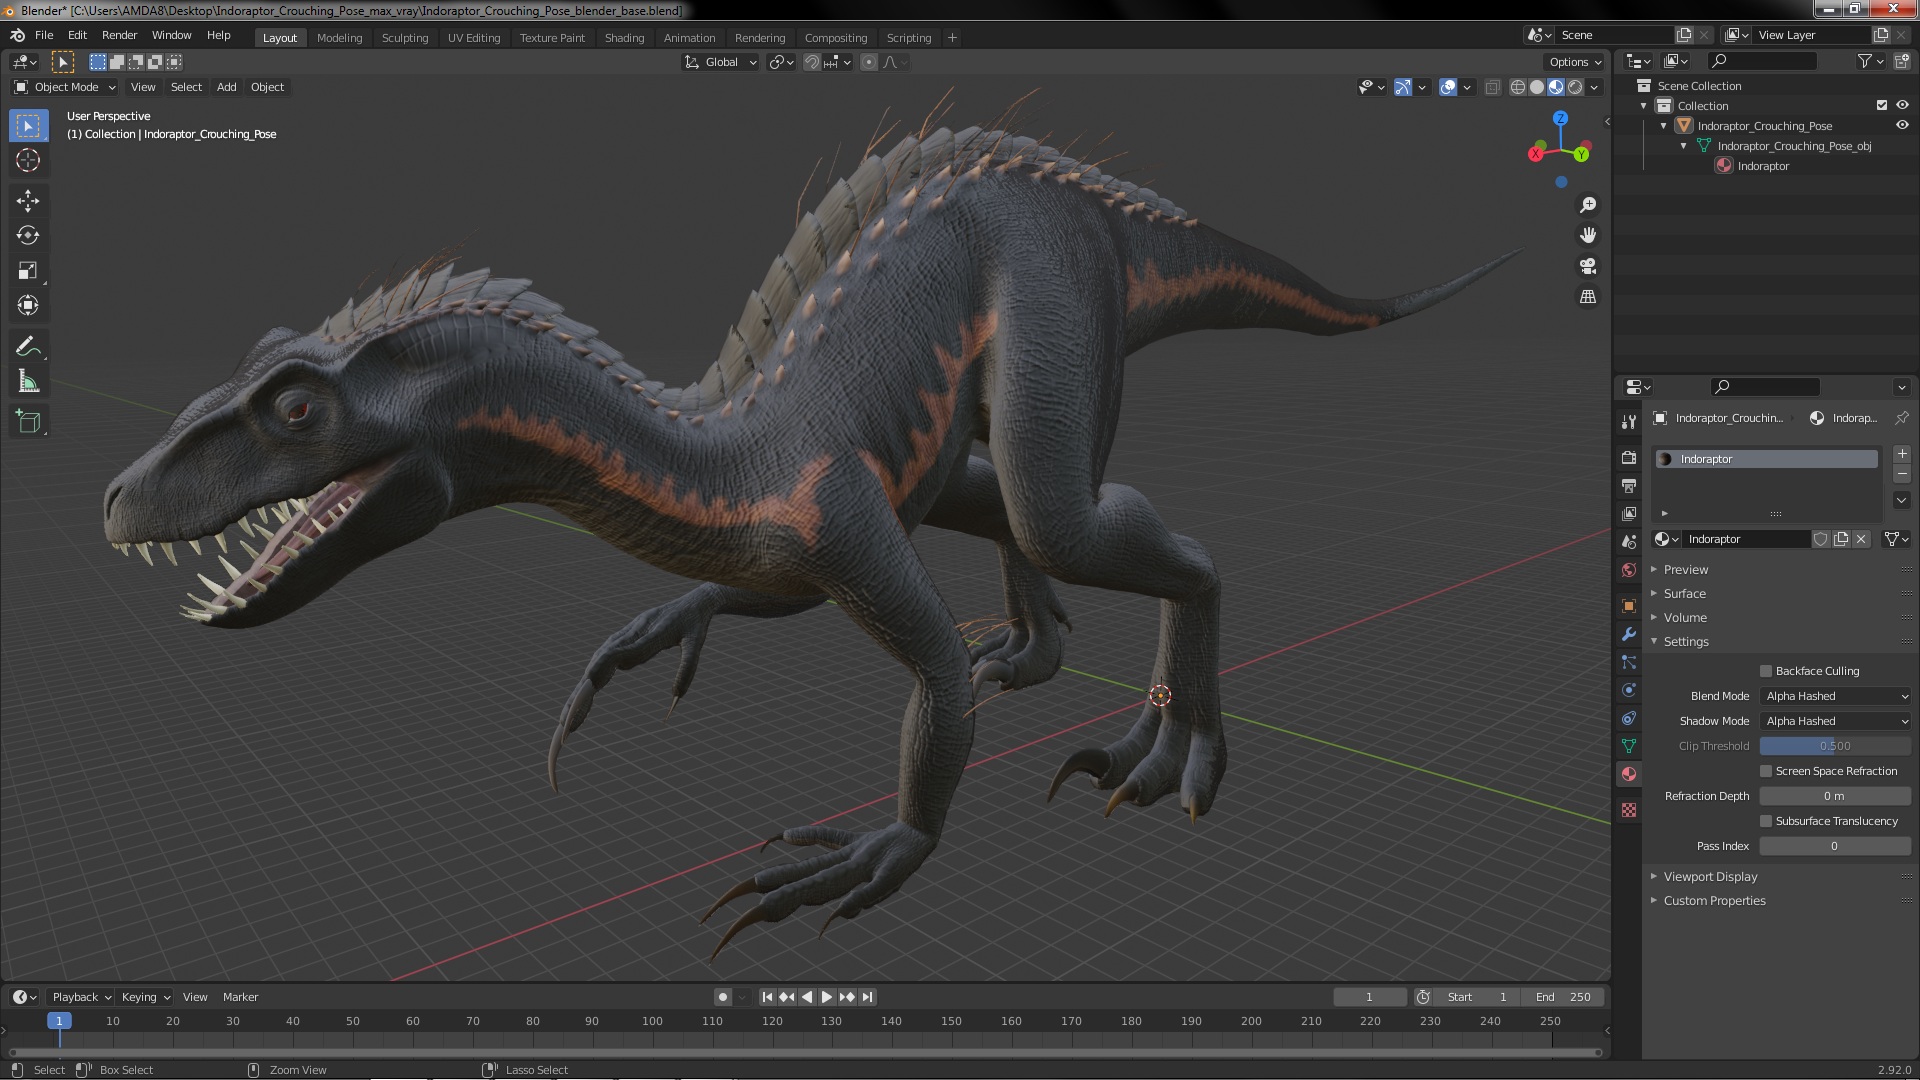Viewport: 1920px width, 1080px height.
Task: Open the Render menu
Action: [119, 35]
